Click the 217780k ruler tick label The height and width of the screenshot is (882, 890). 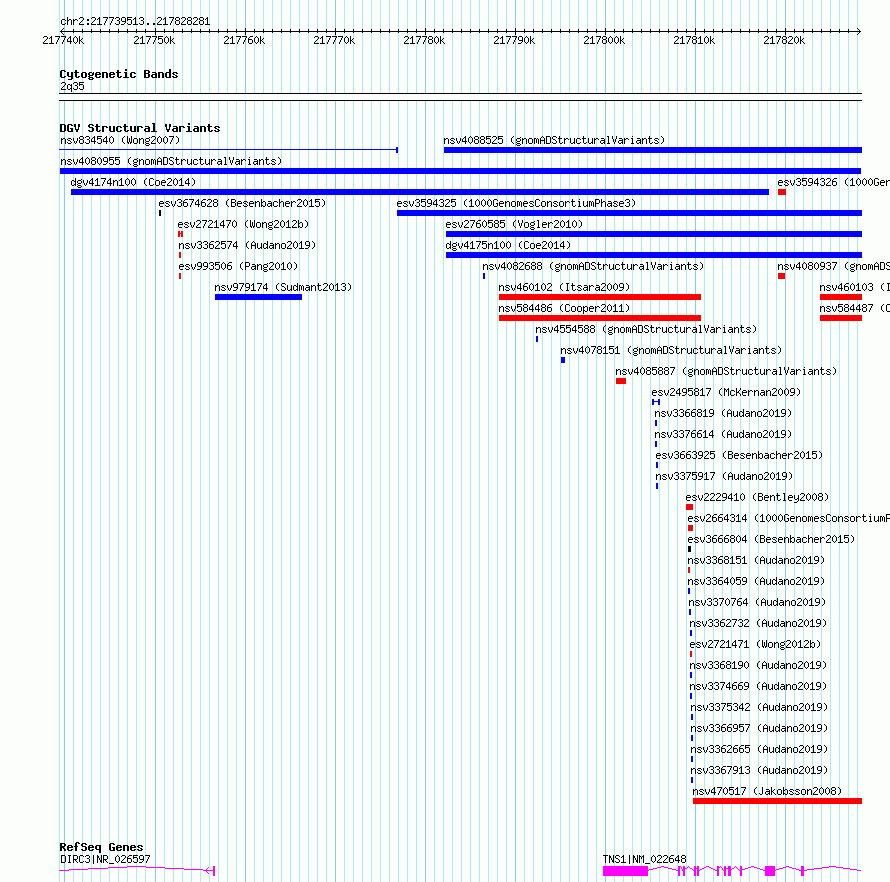[x=424, y=40]
